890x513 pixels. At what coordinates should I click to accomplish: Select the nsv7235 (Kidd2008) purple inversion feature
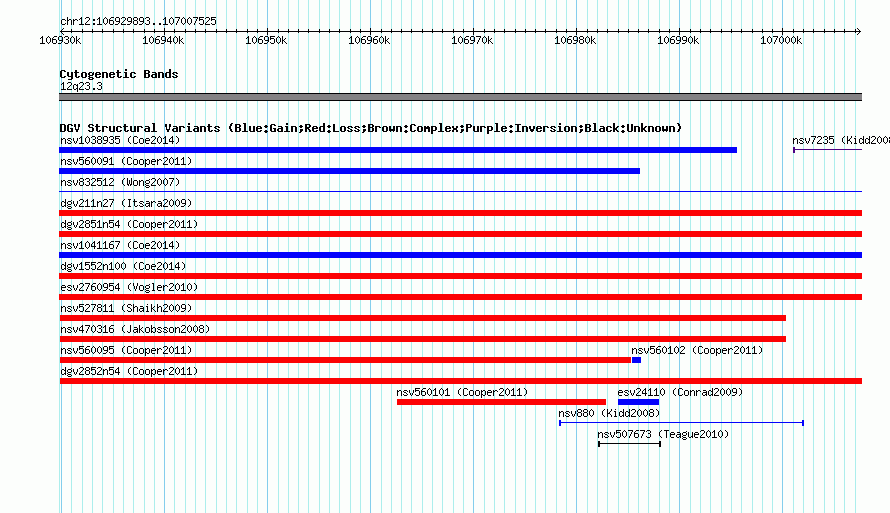pos(828,150)
